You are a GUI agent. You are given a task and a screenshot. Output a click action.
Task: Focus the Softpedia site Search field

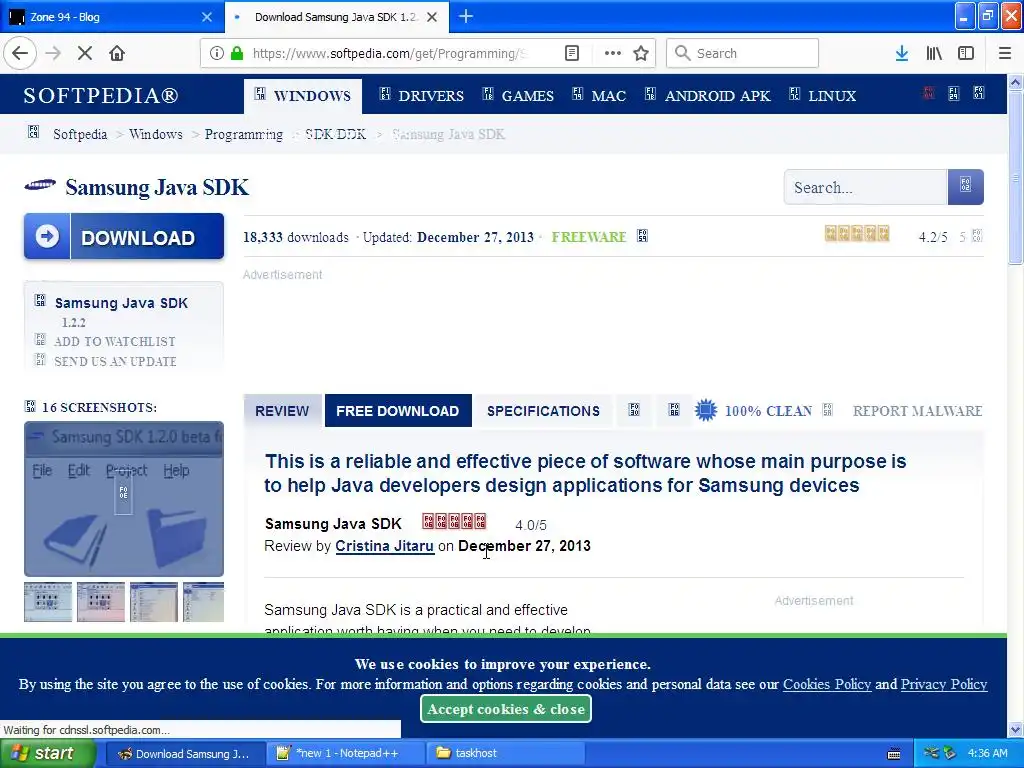pyautogui.click(x=865, y=187)
